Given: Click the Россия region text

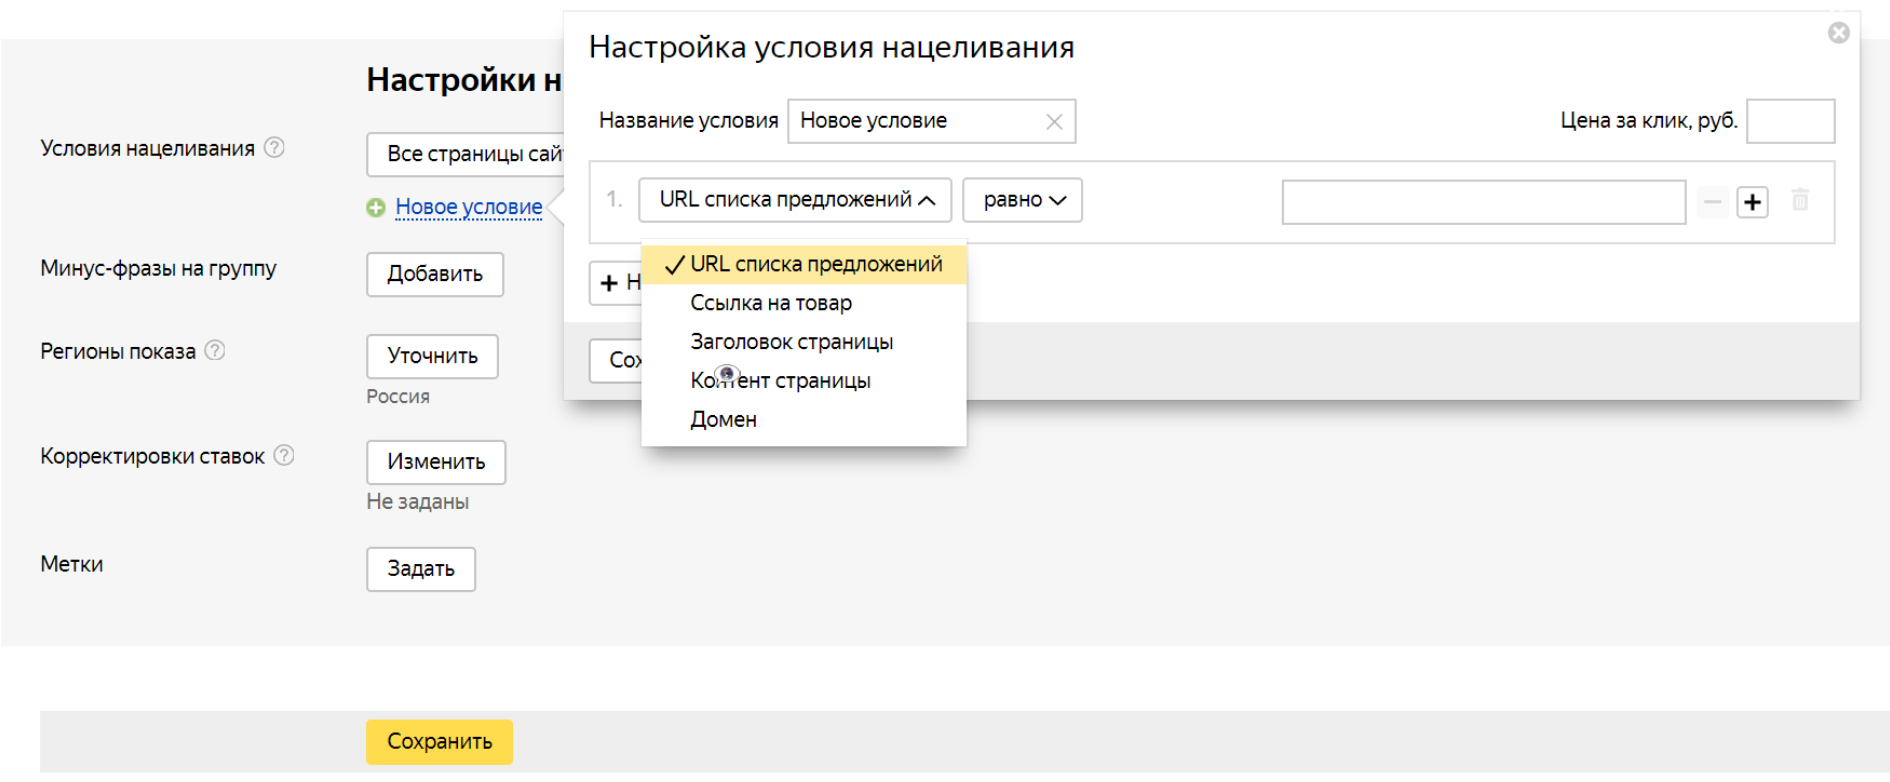Looking at the screenshot, I should click(398, 397).
